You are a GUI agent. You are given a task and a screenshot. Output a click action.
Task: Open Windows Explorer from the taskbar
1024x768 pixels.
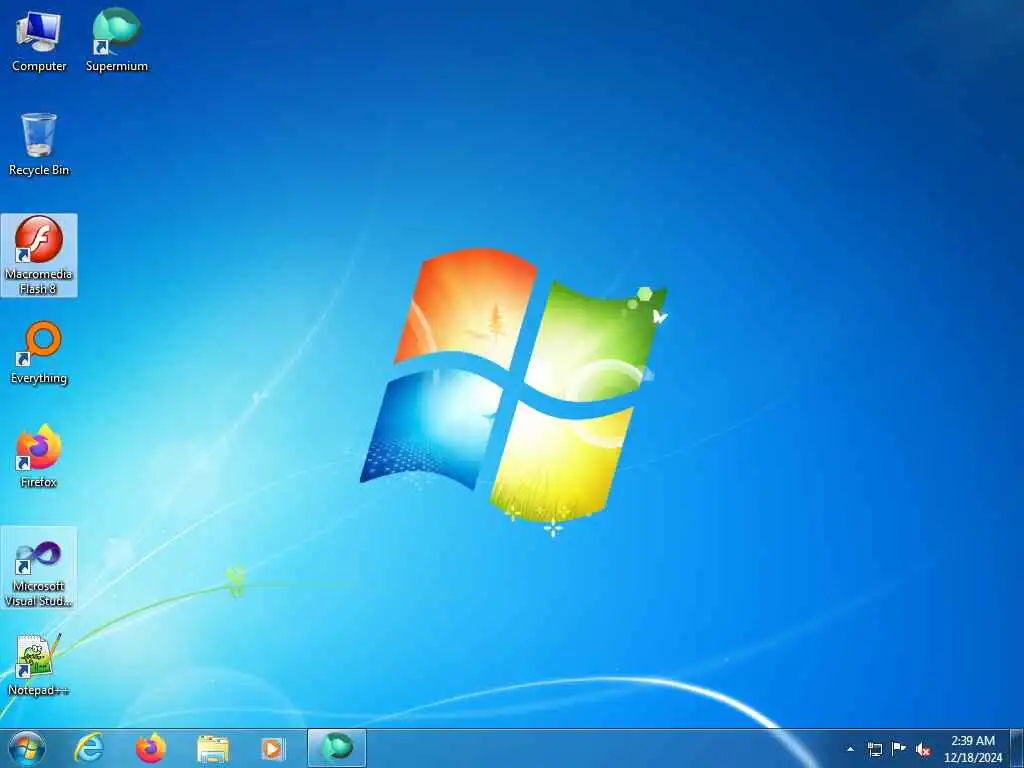213,748
